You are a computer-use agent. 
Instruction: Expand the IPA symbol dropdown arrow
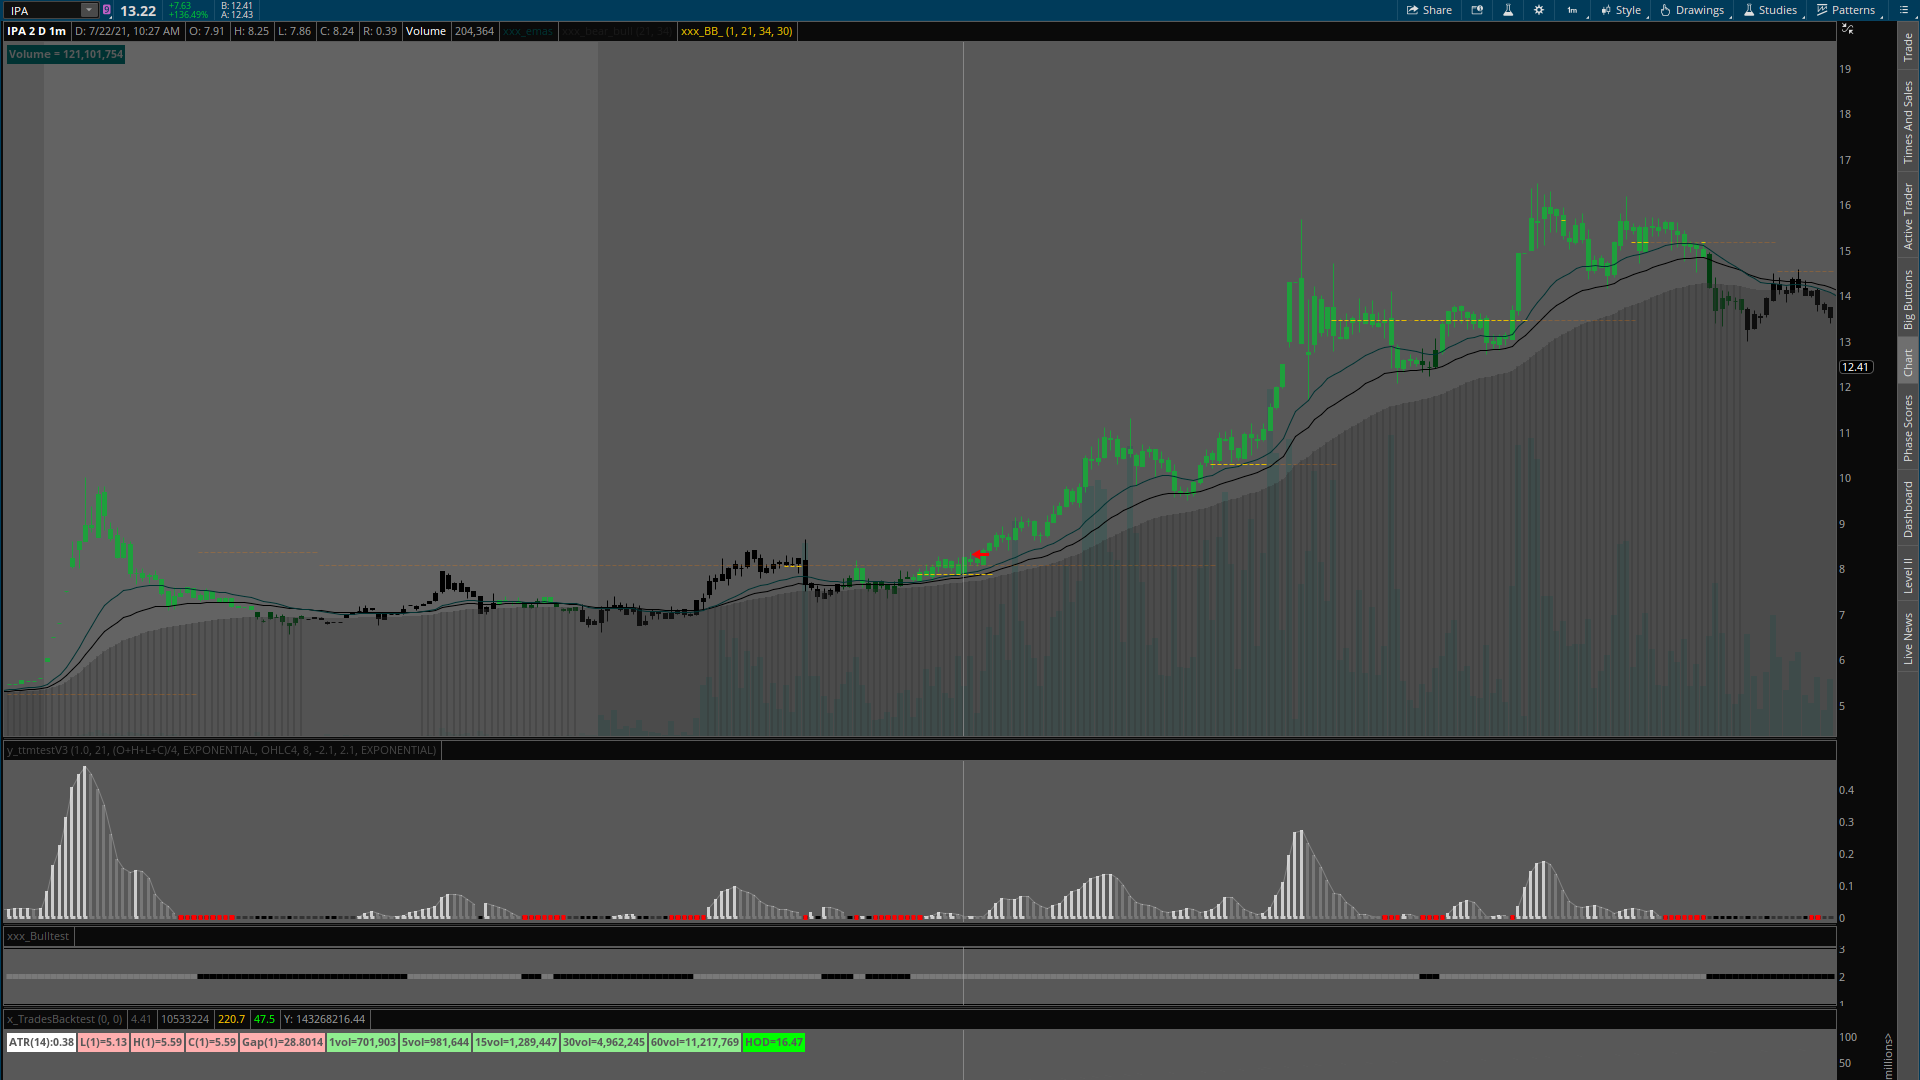coord(89,10)
